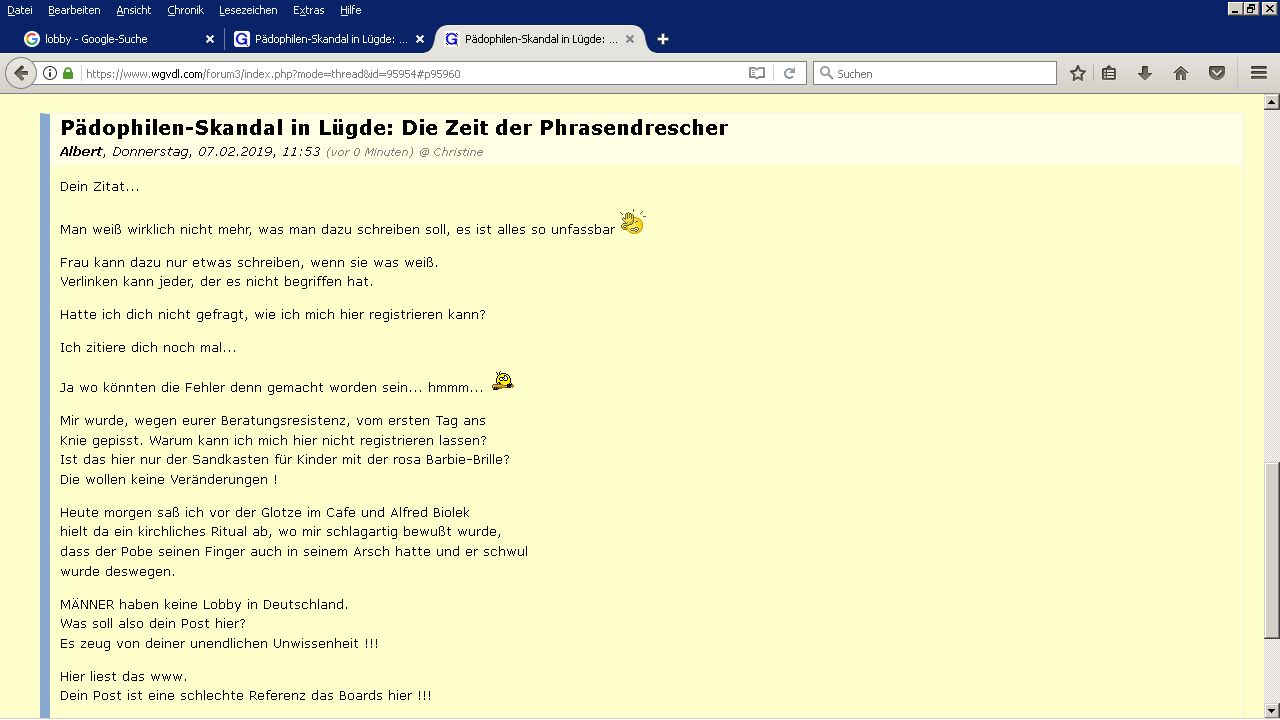Click the reload page icon

pyautogui.click(x=789, y=73)
